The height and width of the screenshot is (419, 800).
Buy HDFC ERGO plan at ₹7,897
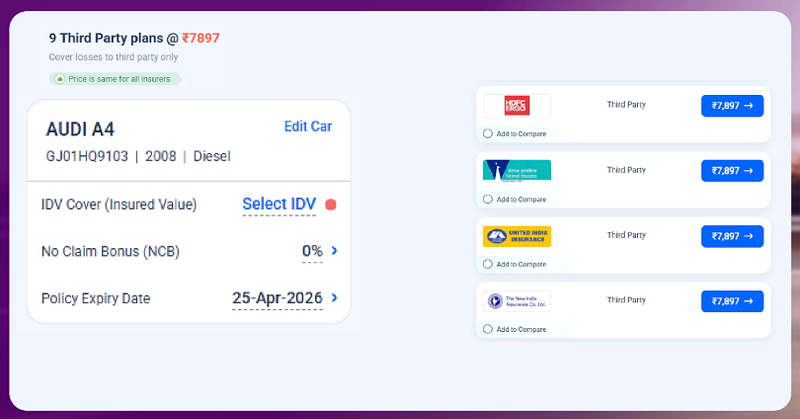pos(732,106)
